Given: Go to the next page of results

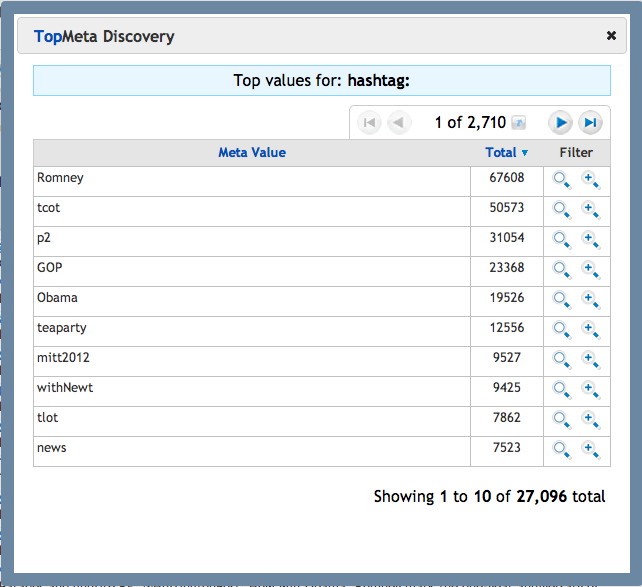Looking at the screenshot, I should 561,122.
